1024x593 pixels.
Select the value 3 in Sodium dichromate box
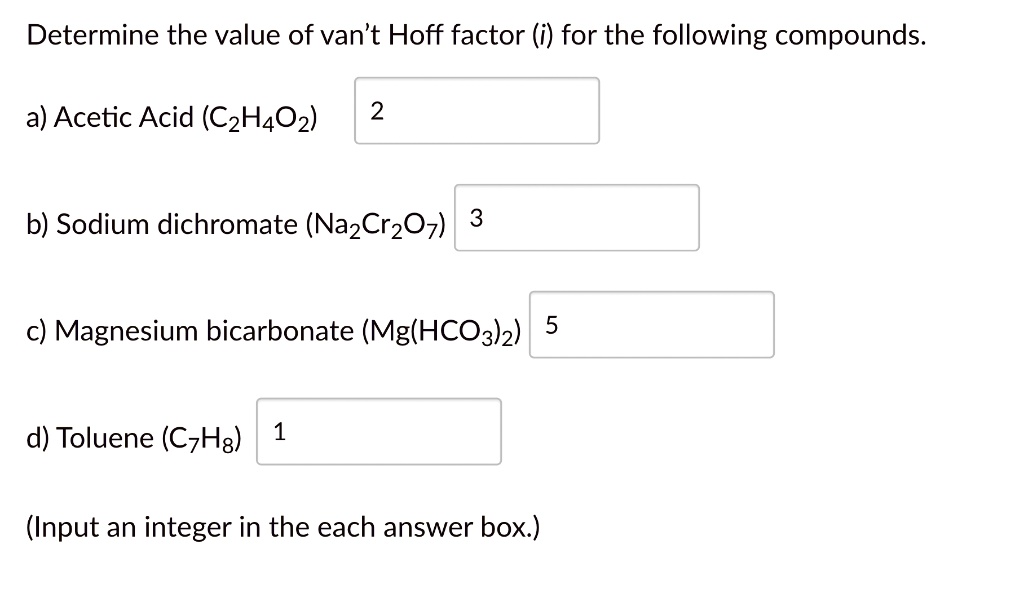click(478, 218)
